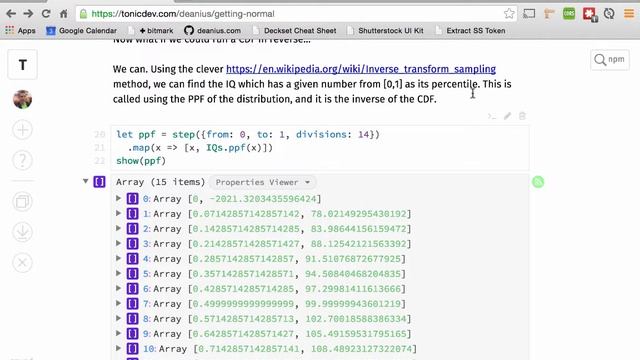
Task: Click the trash delete cell icon
Action: pyautogui.click(x=522, y=116)
